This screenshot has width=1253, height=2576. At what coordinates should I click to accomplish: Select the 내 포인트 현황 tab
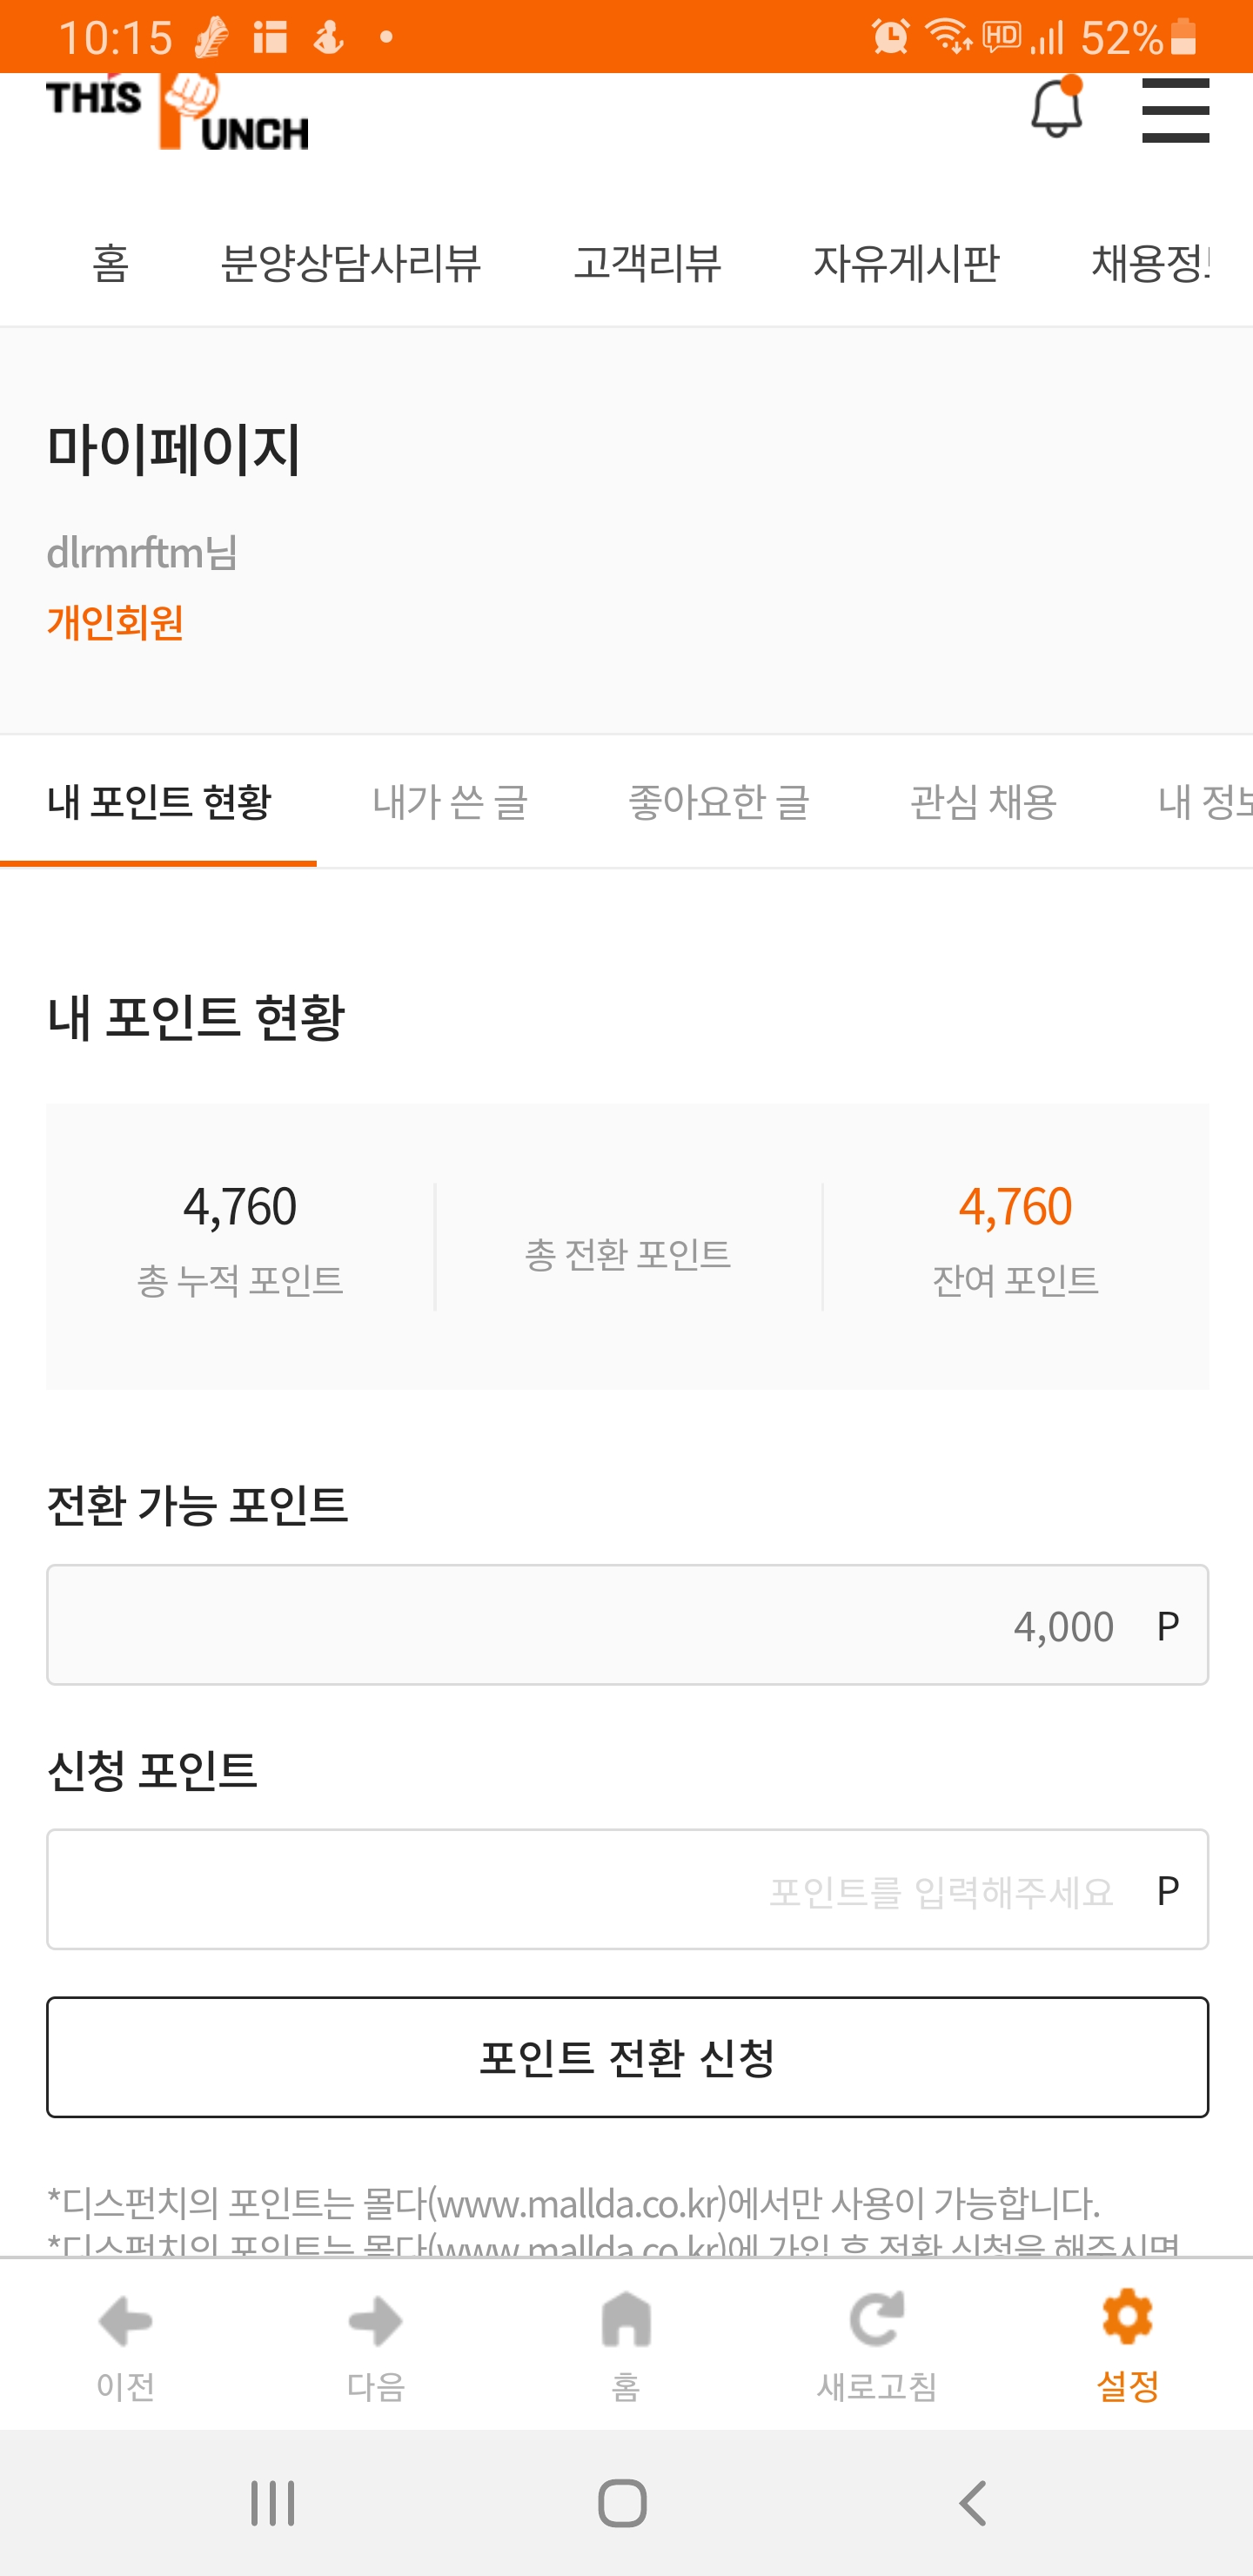pyautogui.click(x=159, y=802)
